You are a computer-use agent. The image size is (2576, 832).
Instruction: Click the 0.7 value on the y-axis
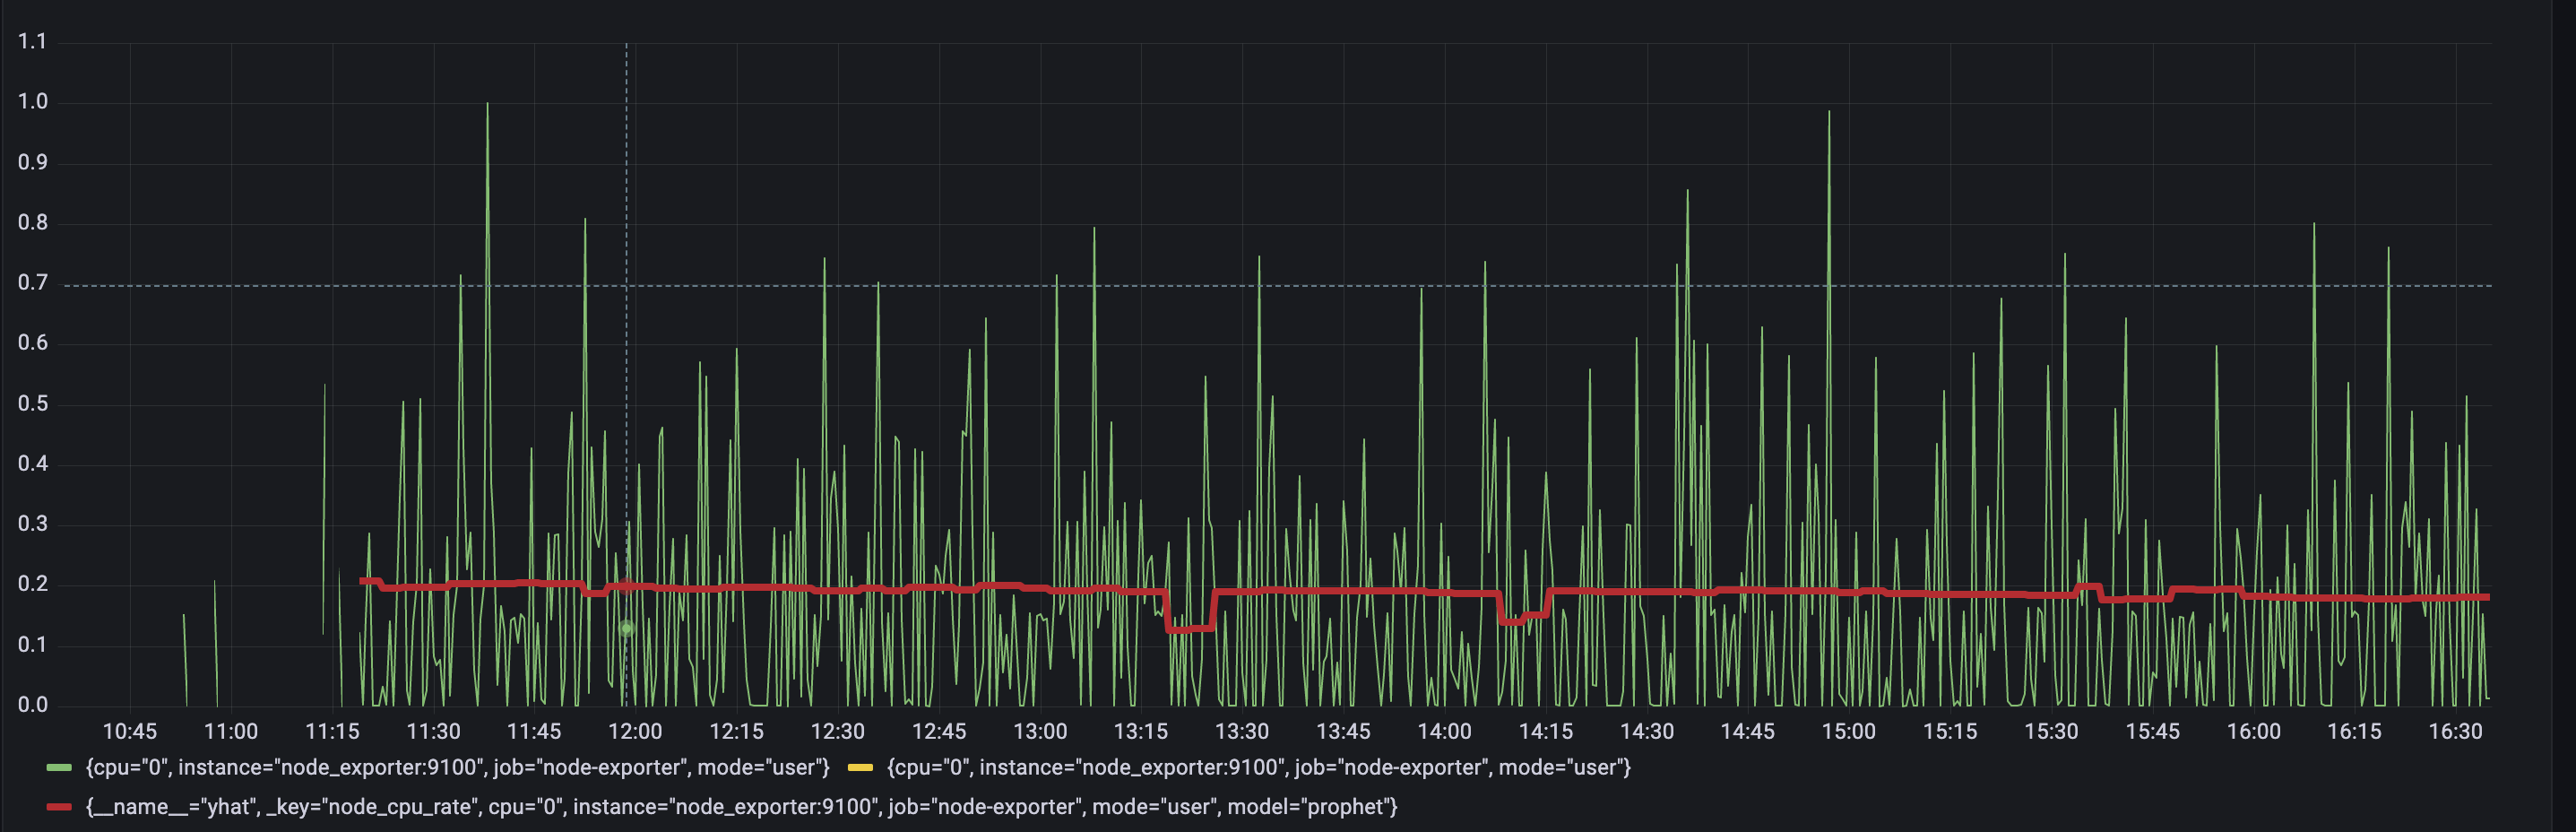33,283
